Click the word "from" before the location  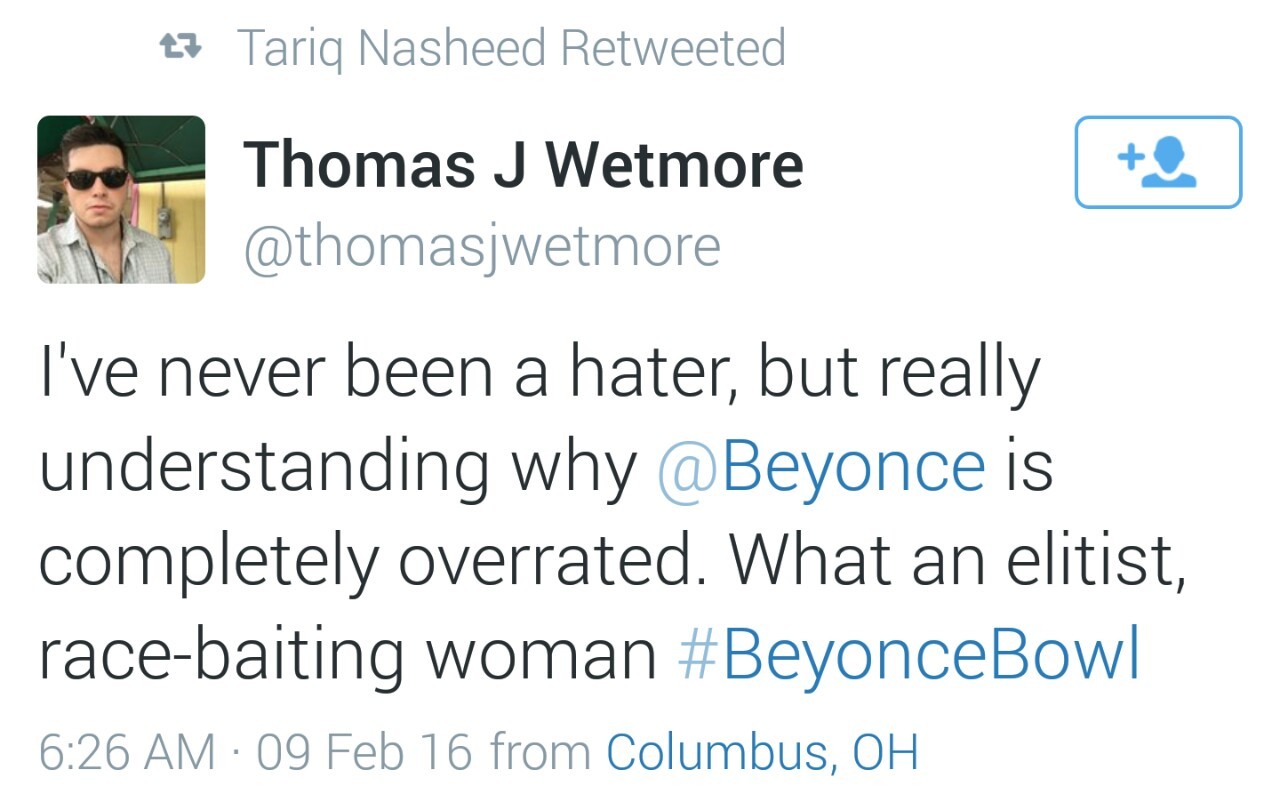(542, 752)
